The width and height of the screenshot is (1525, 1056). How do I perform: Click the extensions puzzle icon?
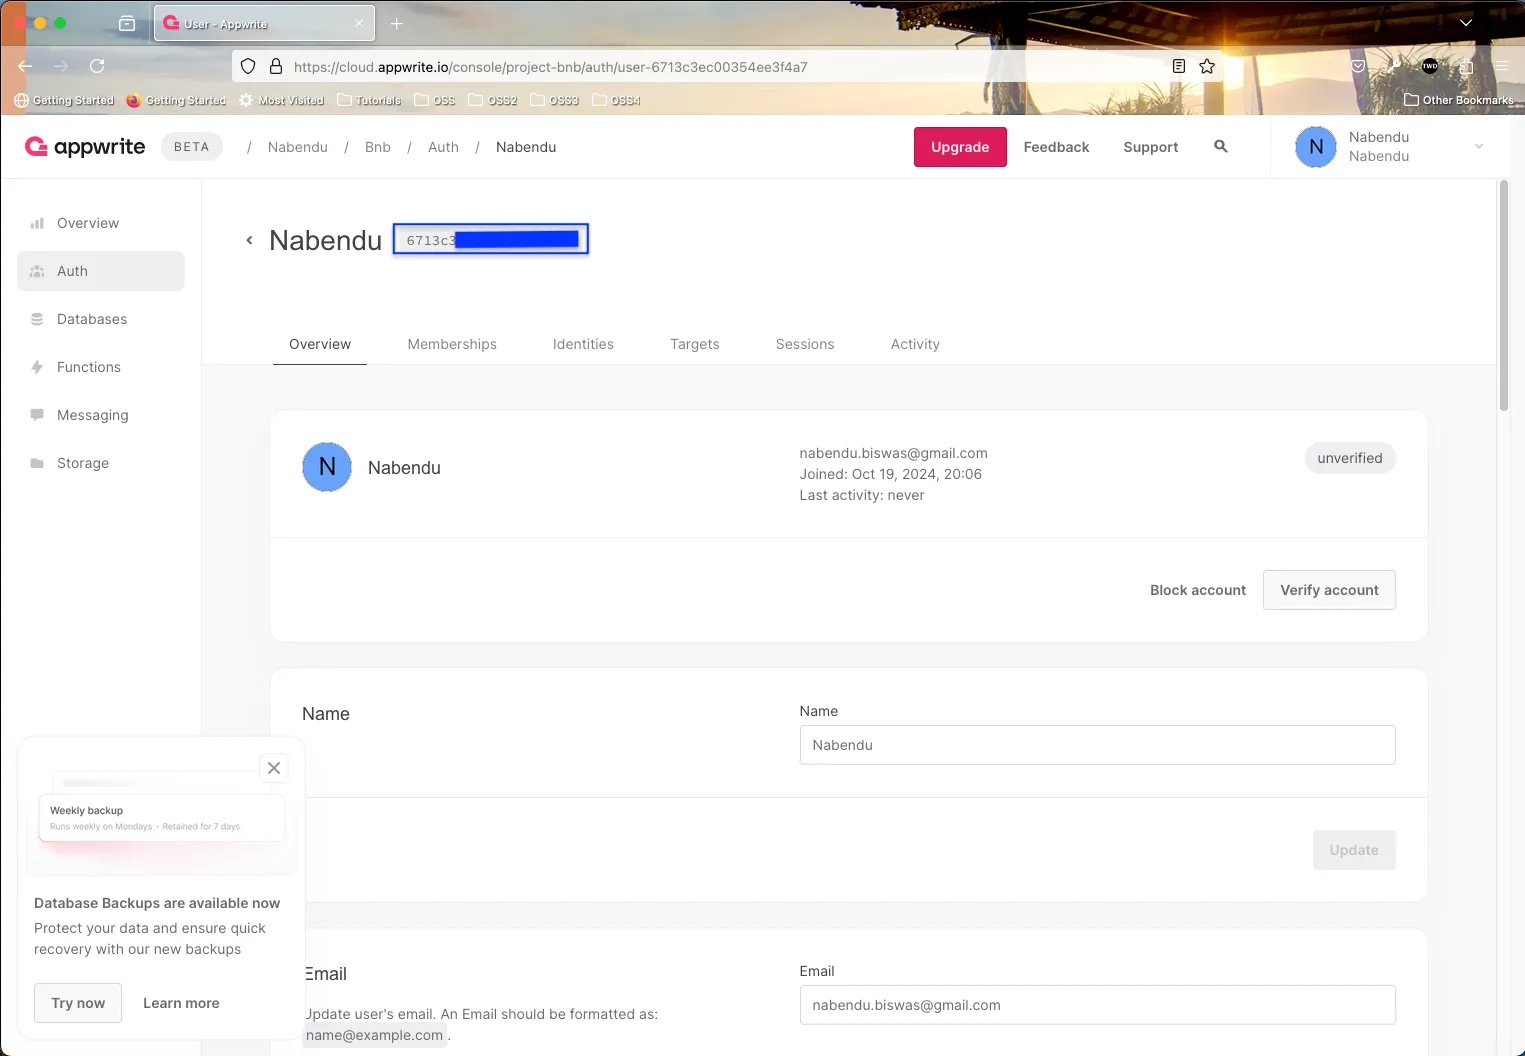pyautogui.click(x=1466, y=66)
